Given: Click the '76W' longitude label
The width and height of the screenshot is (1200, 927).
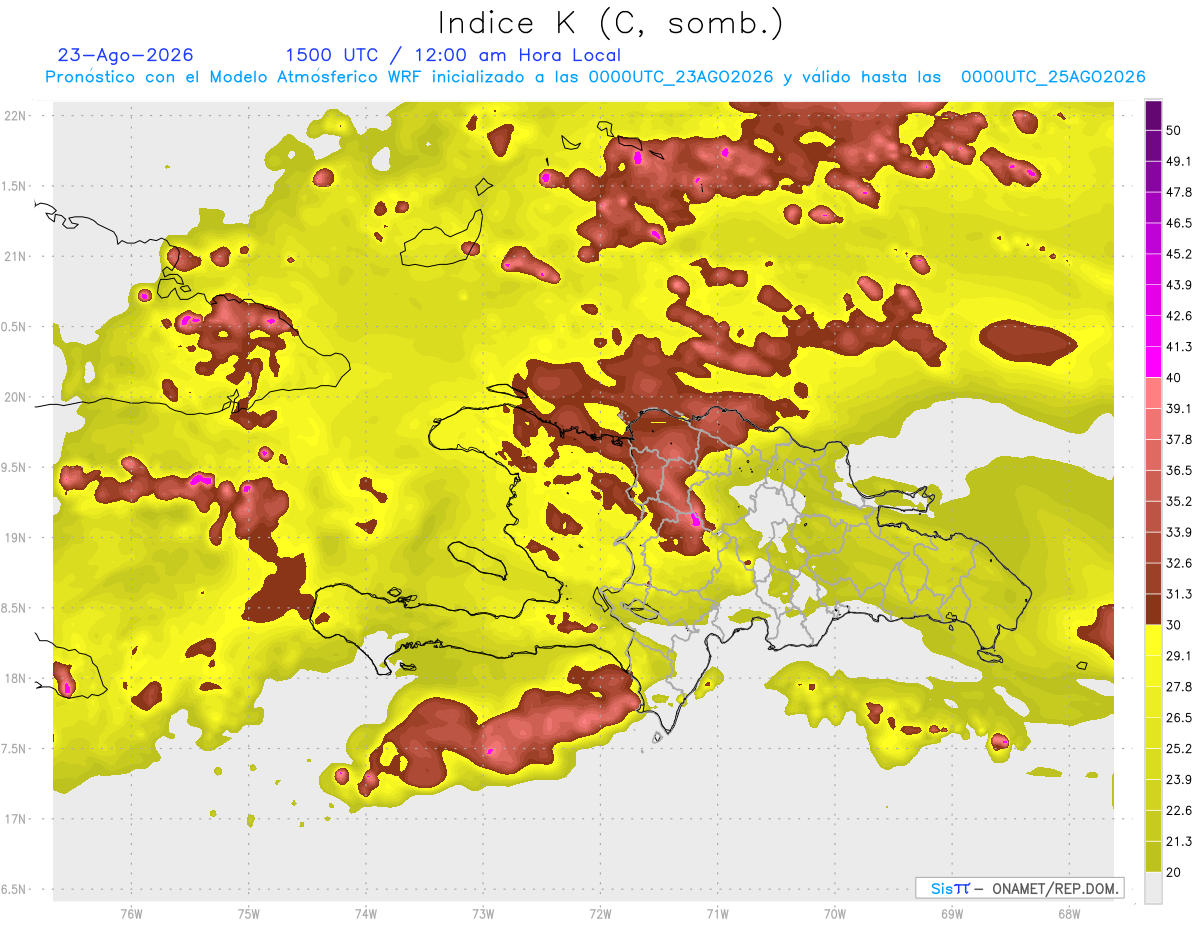Looking at the screenshot, I should click(131, 913).
